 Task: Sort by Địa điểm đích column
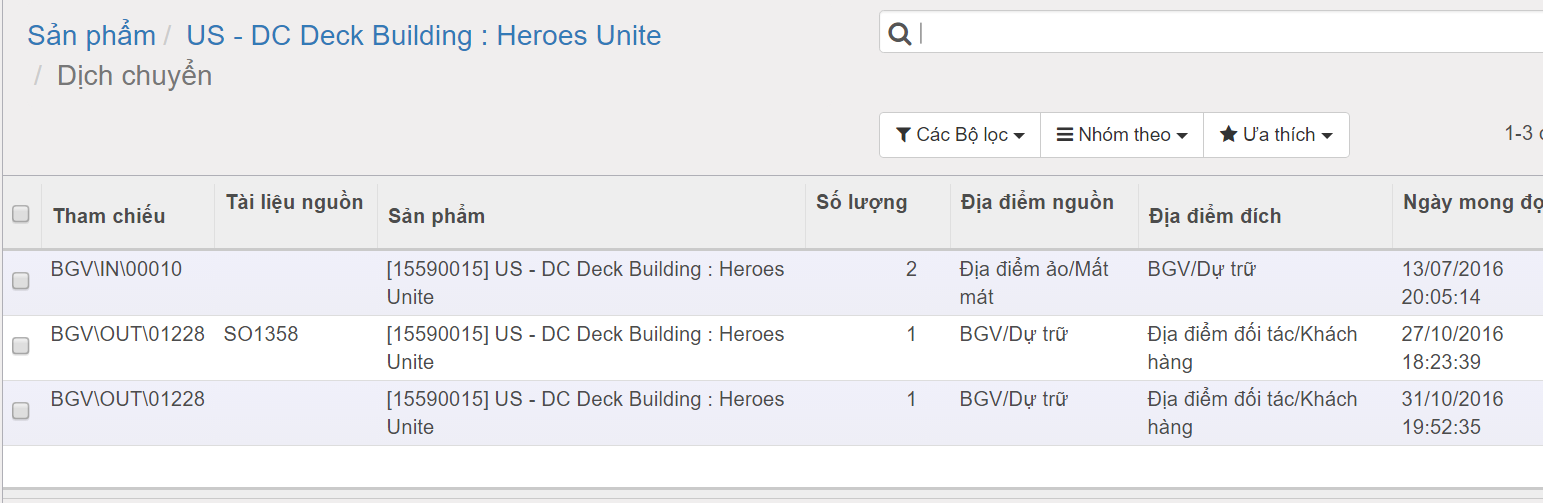click(x=1215, y=216)
